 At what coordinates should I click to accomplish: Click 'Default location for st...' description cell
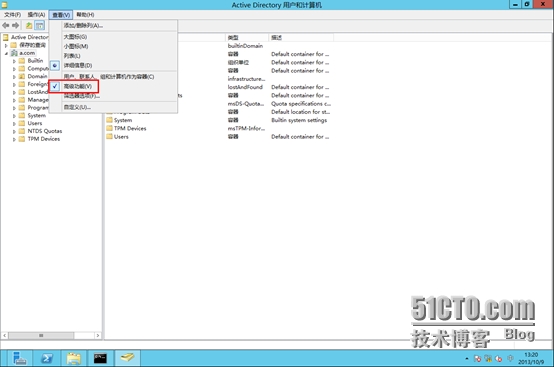coord(300,112)
